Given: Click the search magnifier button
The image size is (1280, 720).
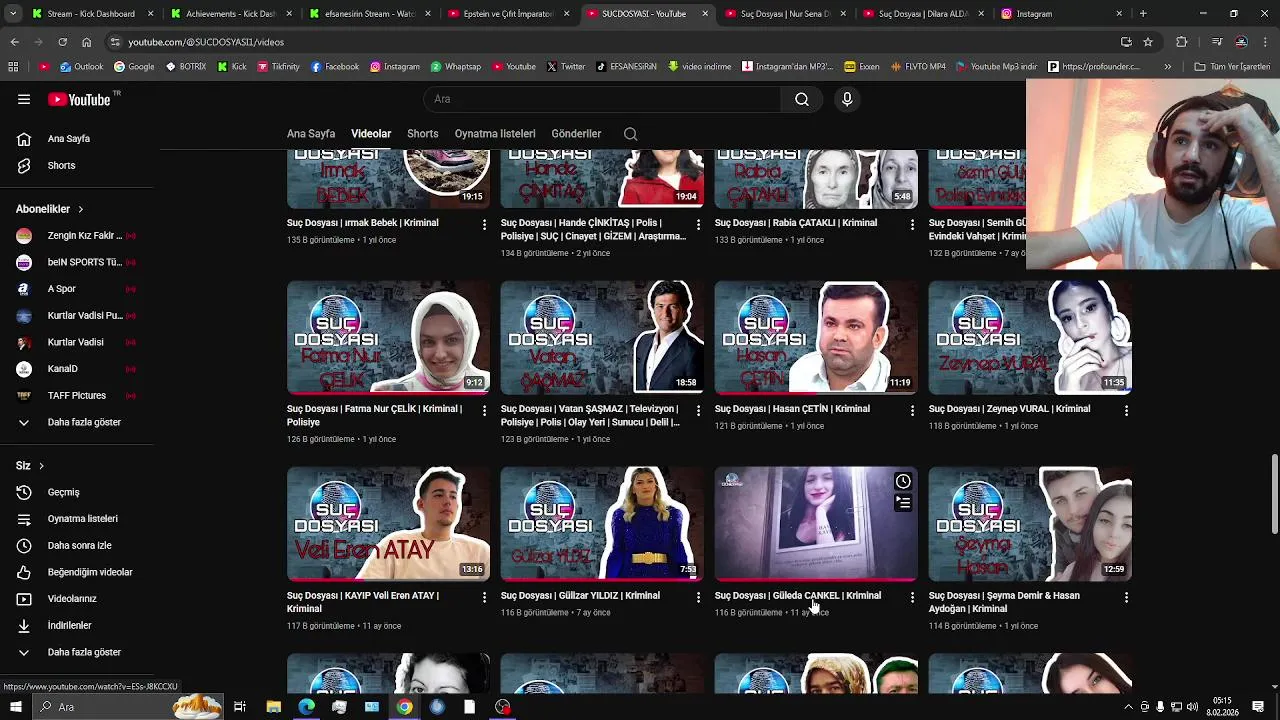Looking at the screenshot, I should [802, 99].
